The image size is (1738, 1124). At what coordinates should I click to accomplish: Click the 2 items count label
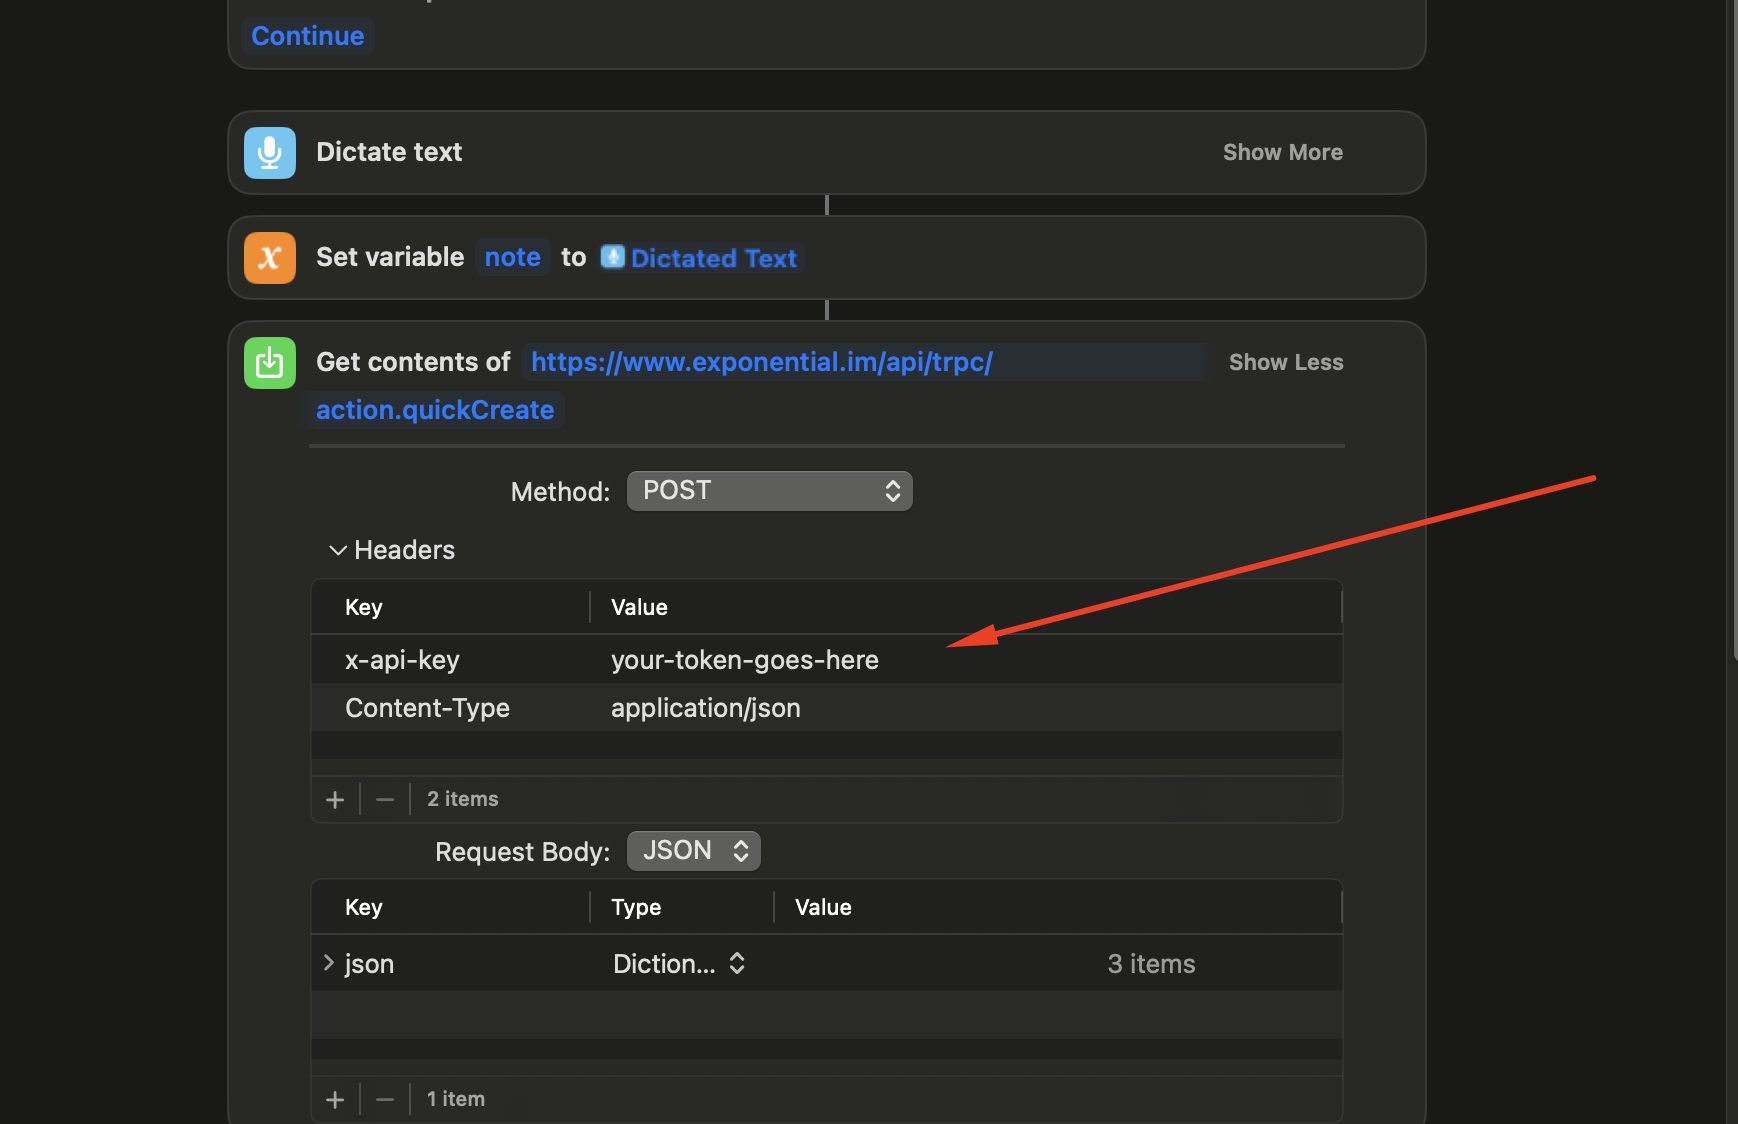(463, 799)
